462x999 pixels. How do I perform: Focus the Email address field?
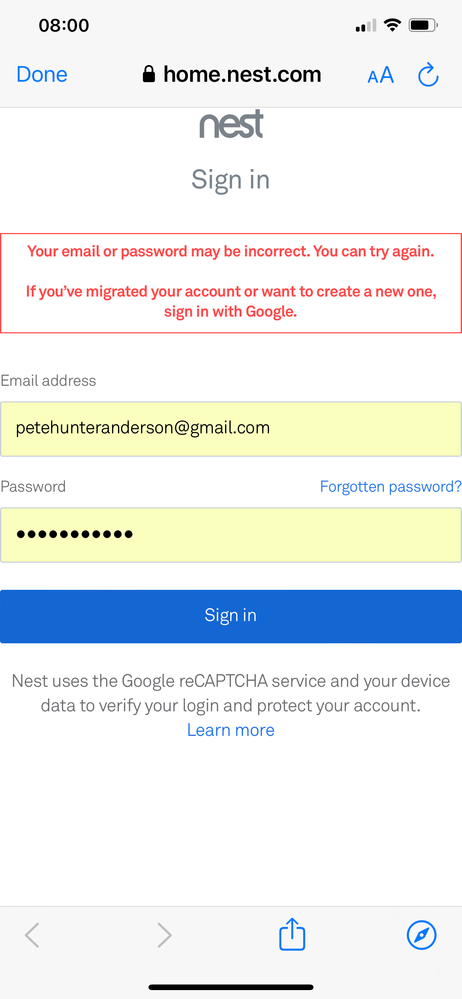231,429
